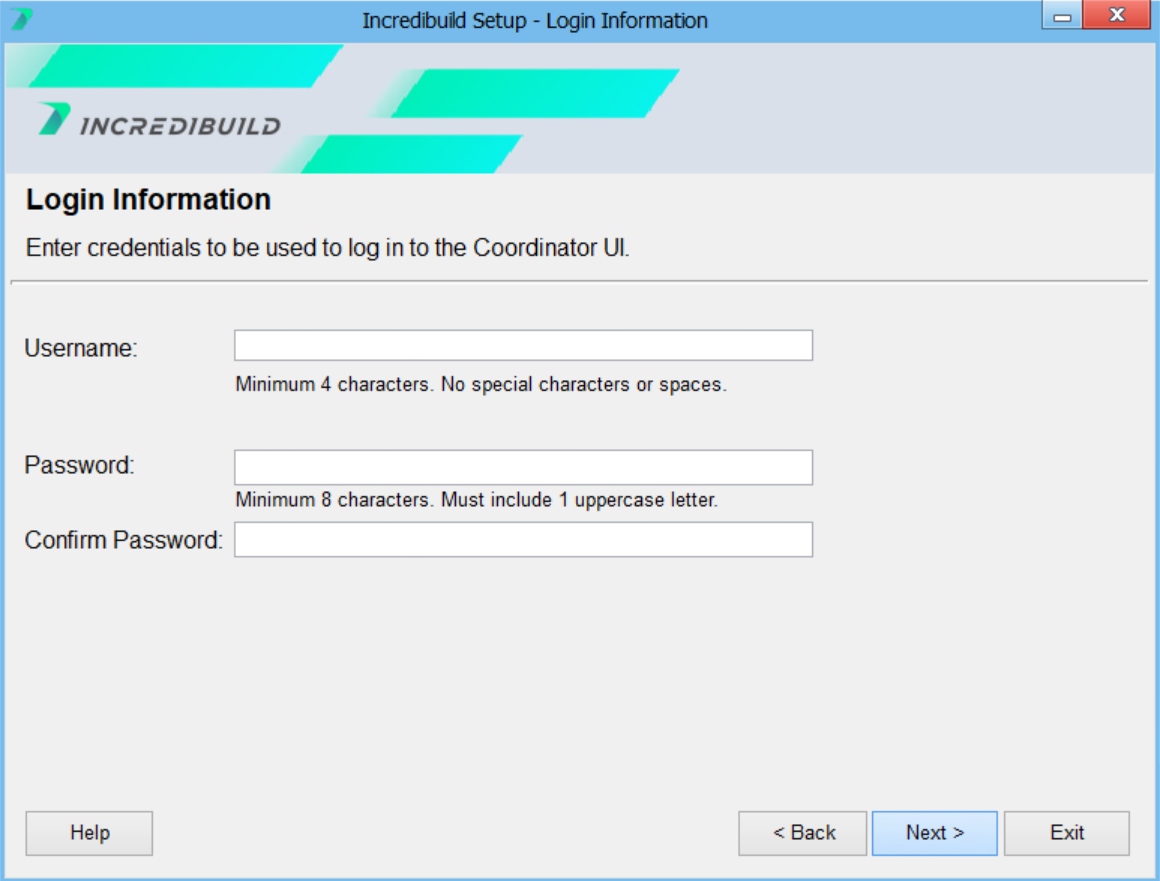Image resolution: width=1160 pixels, height=881 pixels.
Task: Click the Login Information heading
Action: [x=148, y=200]
